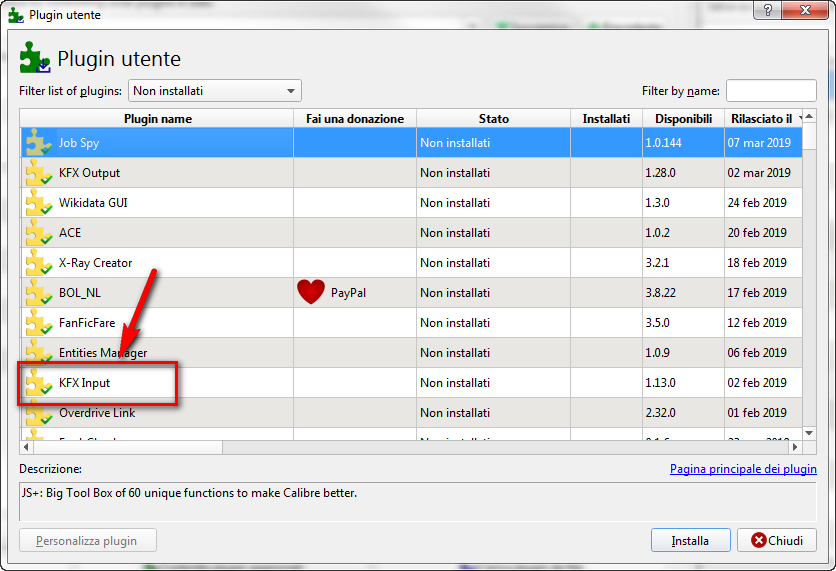Click the Installa button

[x=690, y=541]
